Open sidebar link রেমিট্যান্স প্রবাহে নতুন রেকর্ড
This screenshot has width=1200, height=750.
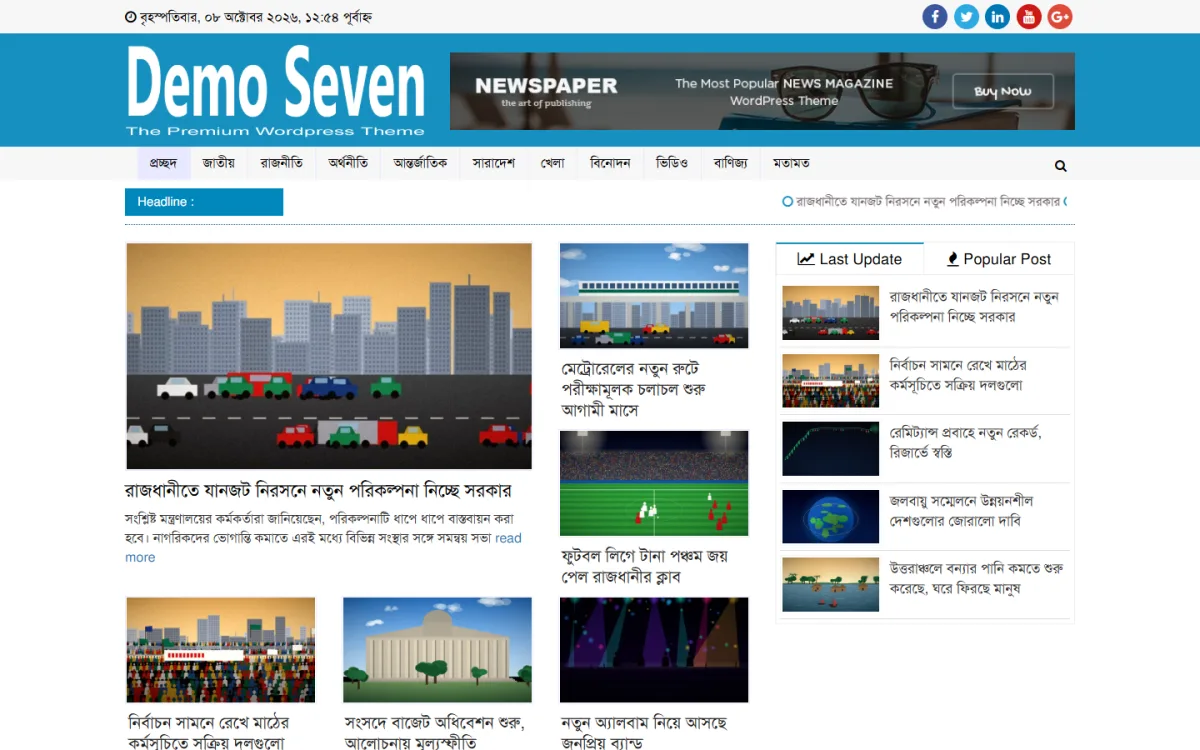[x=966, y=442]
